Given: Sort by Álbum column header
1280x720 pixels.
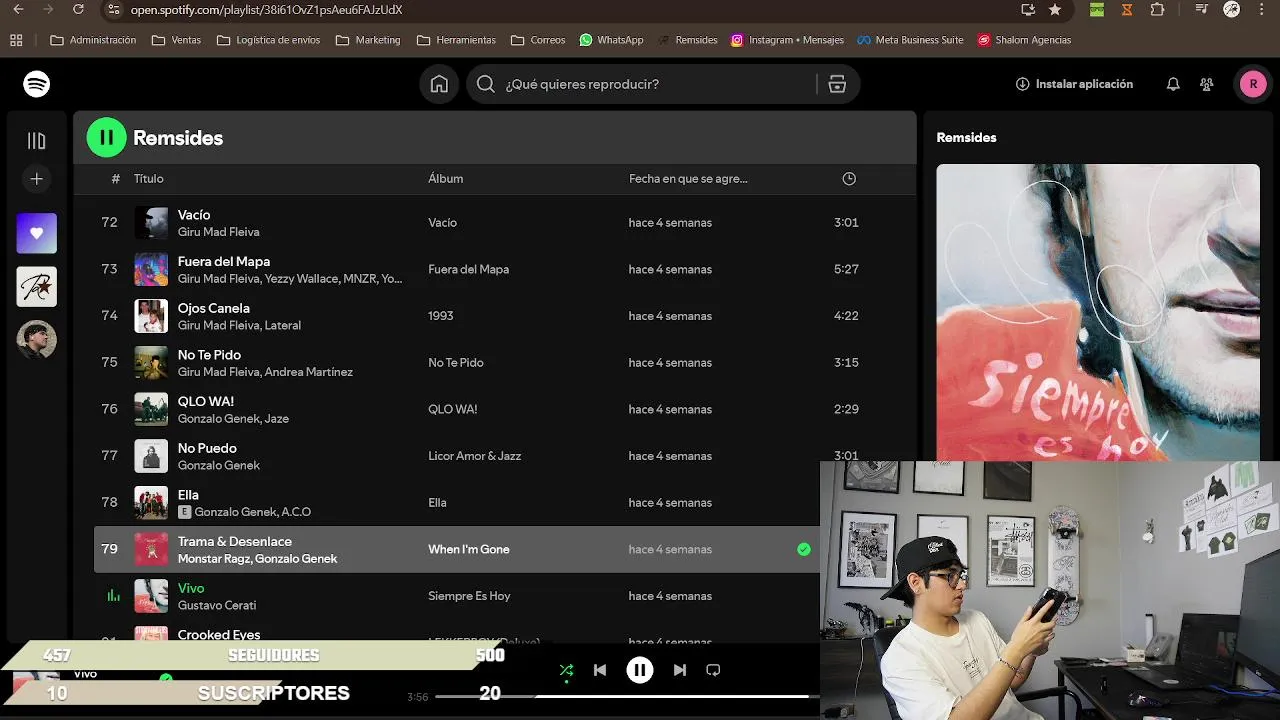Looking at the screenshot, I should 446,179.
